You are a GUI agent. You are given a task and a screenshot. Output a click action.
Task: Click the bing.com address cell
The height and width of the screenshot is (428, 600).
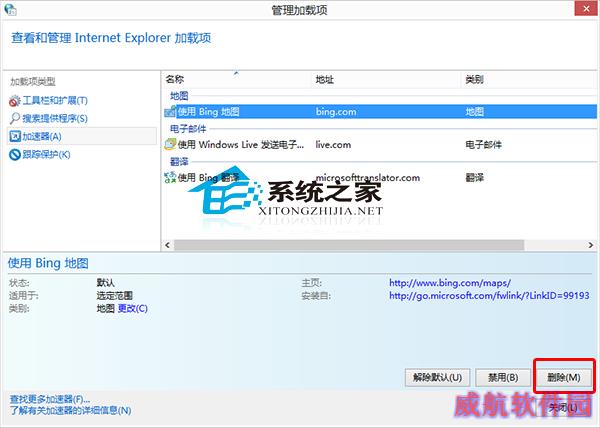pos(336,112)
